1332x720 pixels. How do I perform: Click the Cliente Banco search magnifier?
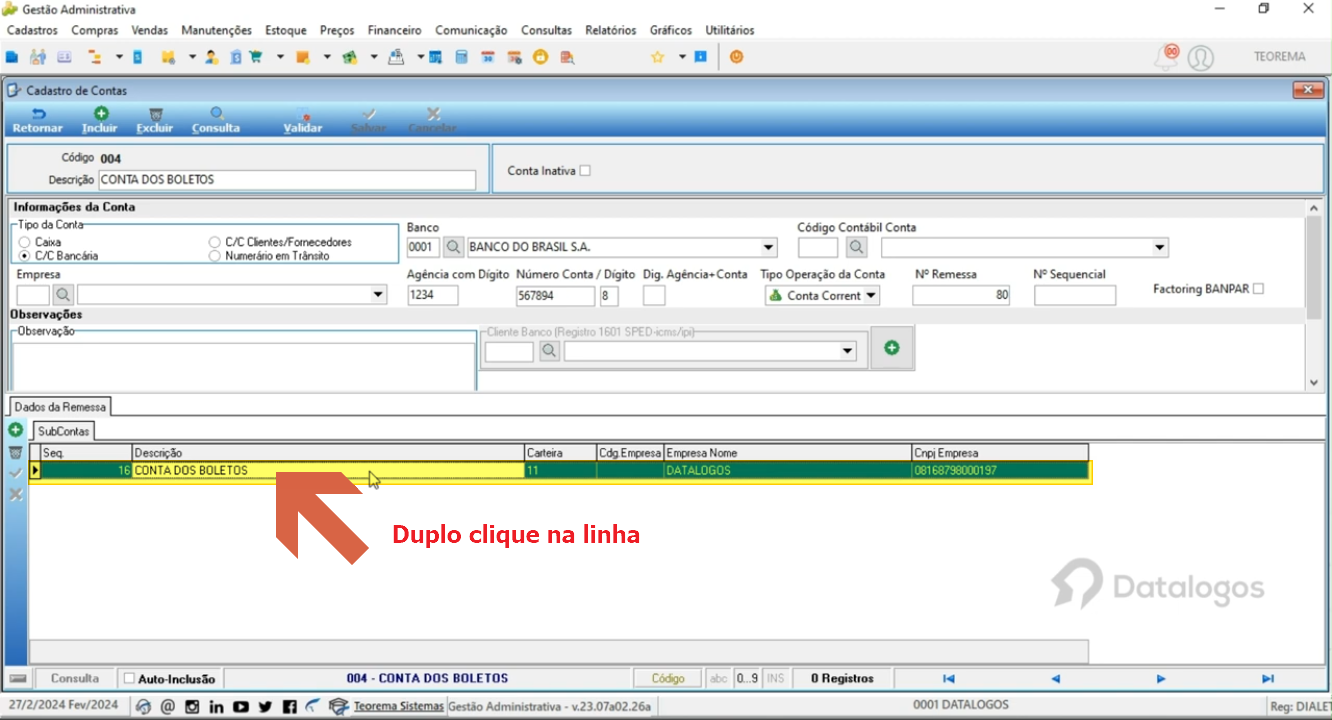[549, 351]
